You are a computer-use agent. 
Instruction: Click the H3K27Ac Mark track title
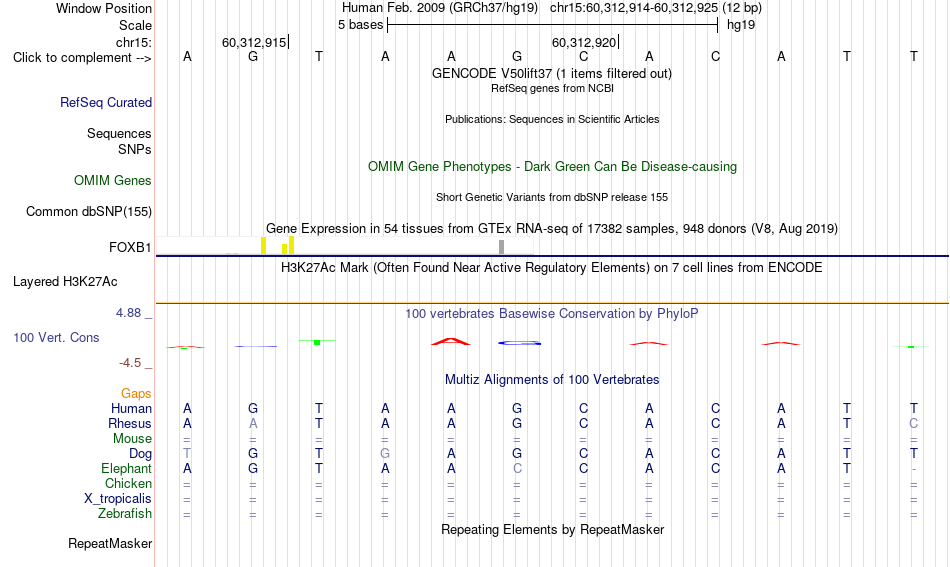(x=552, y=267)
